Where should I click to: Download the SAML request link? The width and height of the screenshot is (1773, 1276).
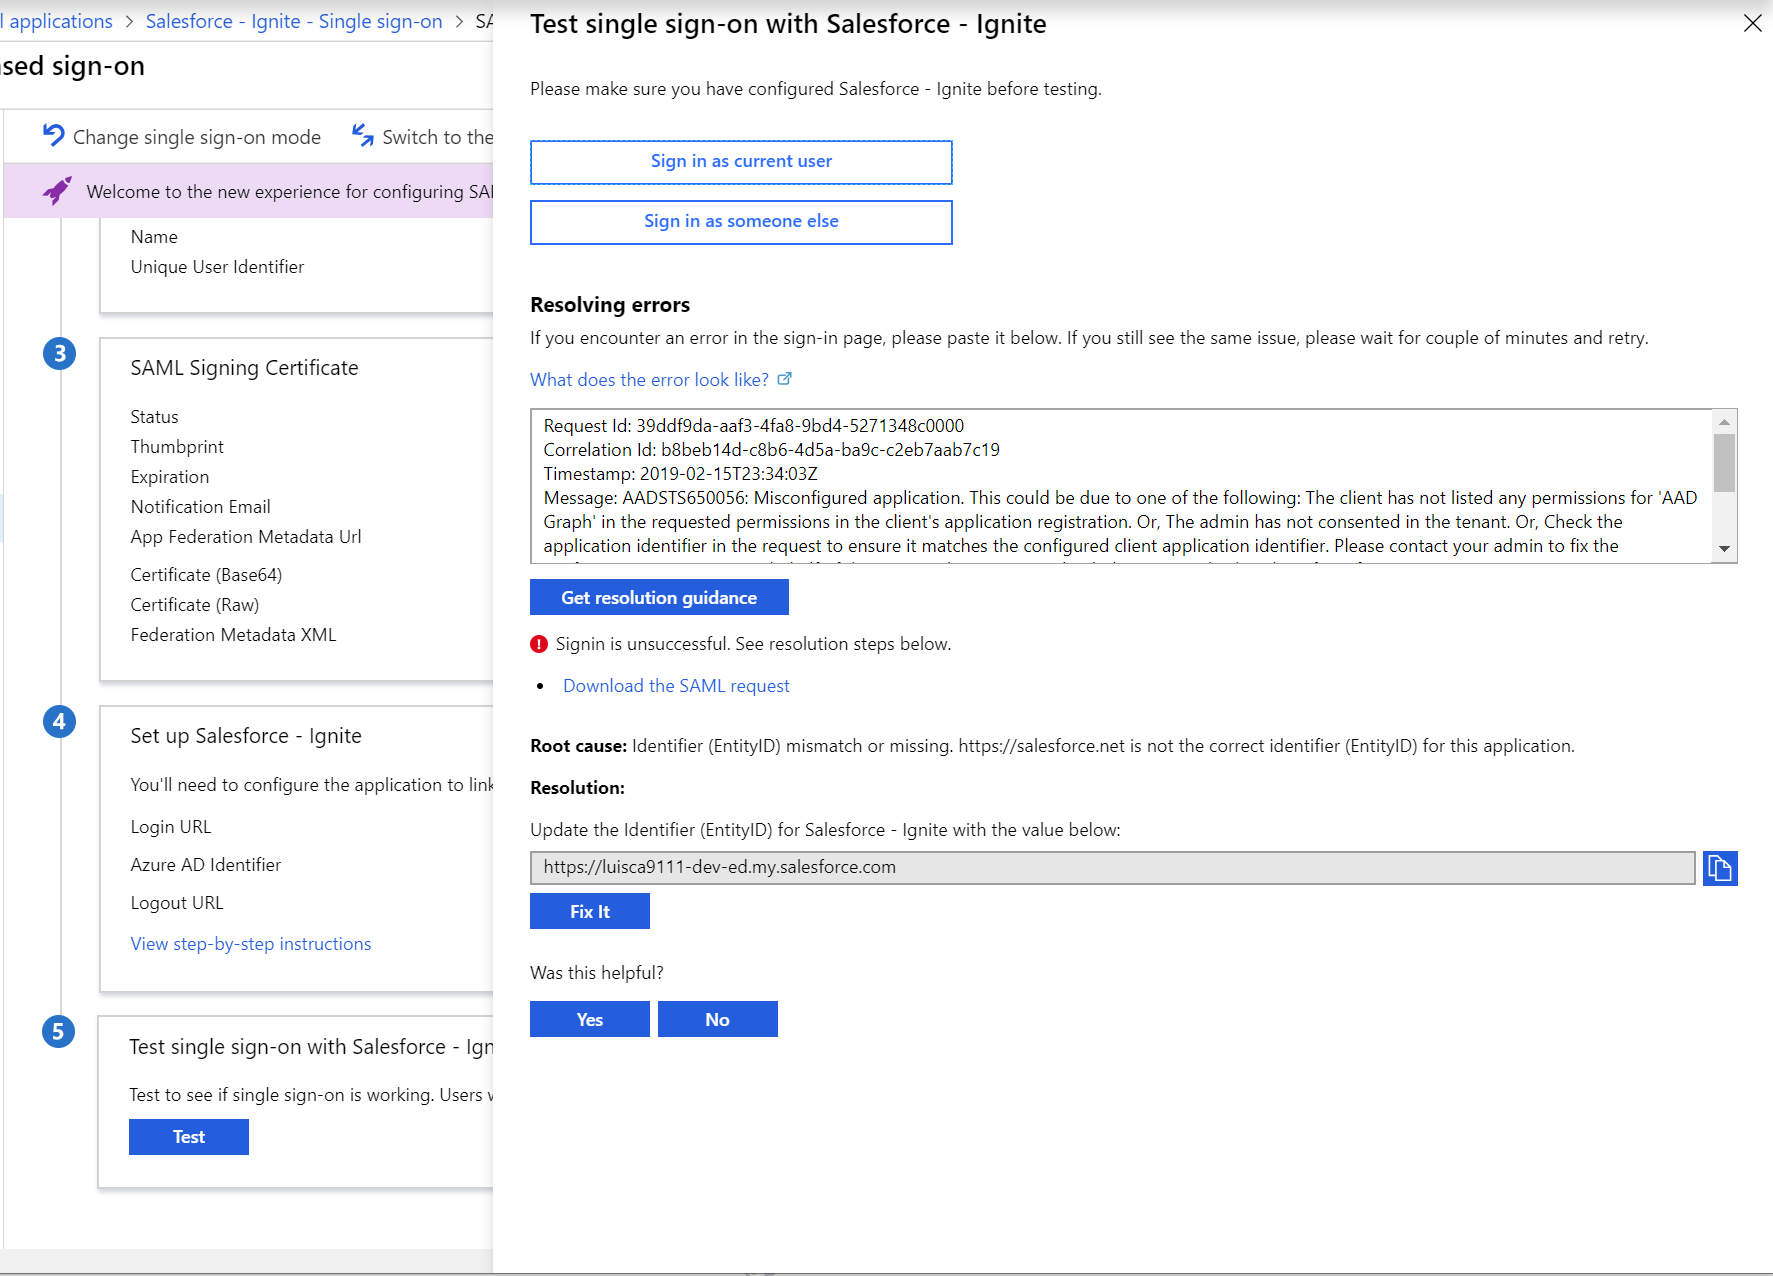tap(676, 686)
